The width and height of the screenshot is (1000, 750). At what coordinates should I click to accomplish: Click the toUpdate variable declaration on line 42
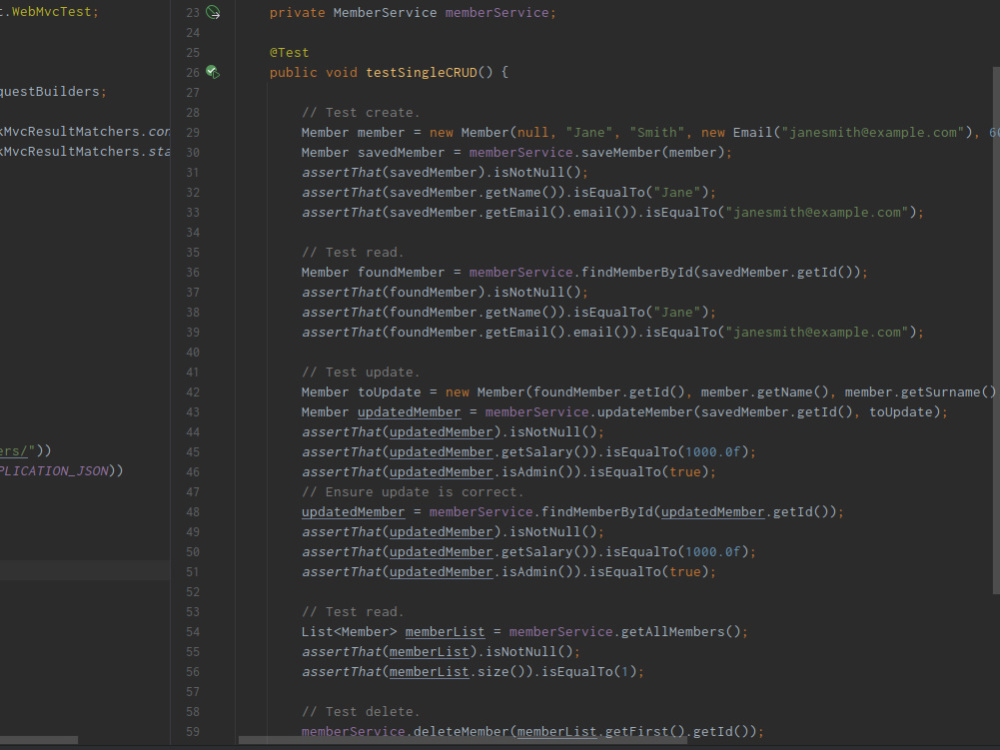[x=389, y=392]
